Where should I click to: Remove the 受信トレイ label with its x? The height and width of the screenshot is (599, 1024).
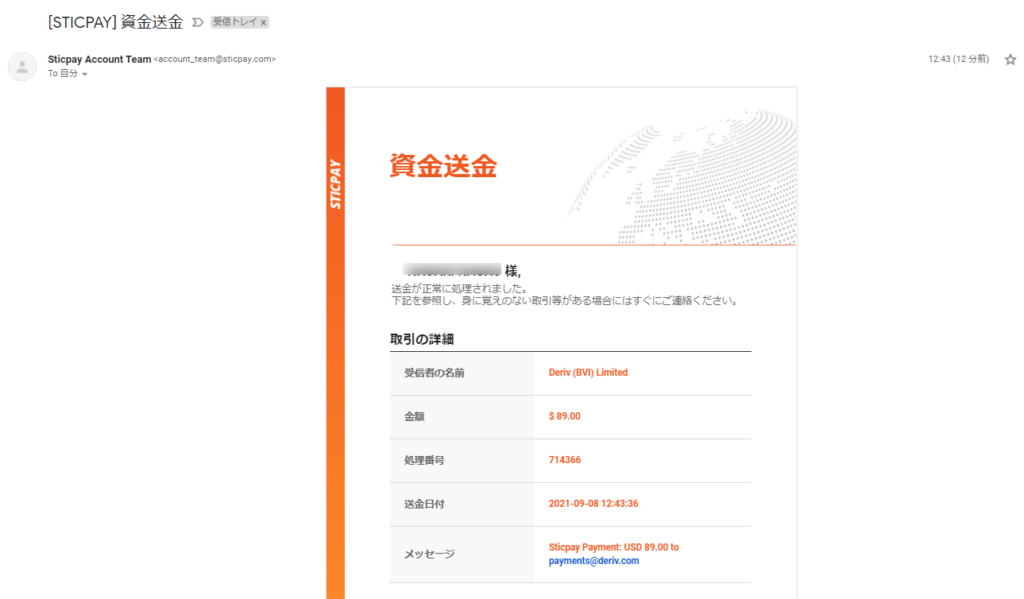[x=264, y=23]
